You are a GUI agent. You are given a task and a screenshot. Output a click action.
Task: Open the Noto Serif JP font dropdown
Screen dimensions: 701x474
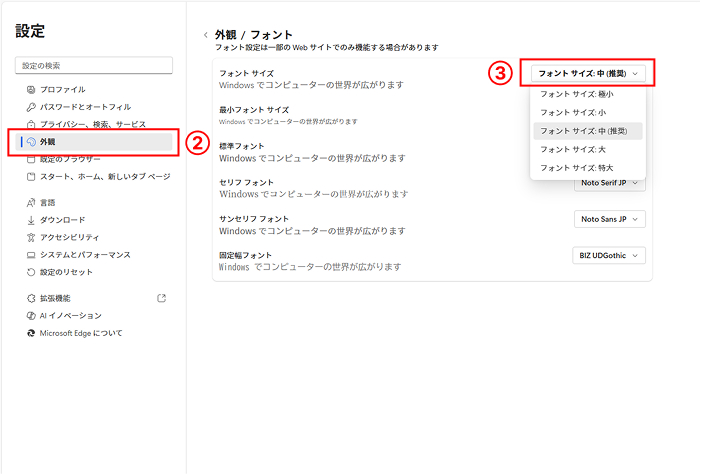pyautogui.click(x=610, y=183)
